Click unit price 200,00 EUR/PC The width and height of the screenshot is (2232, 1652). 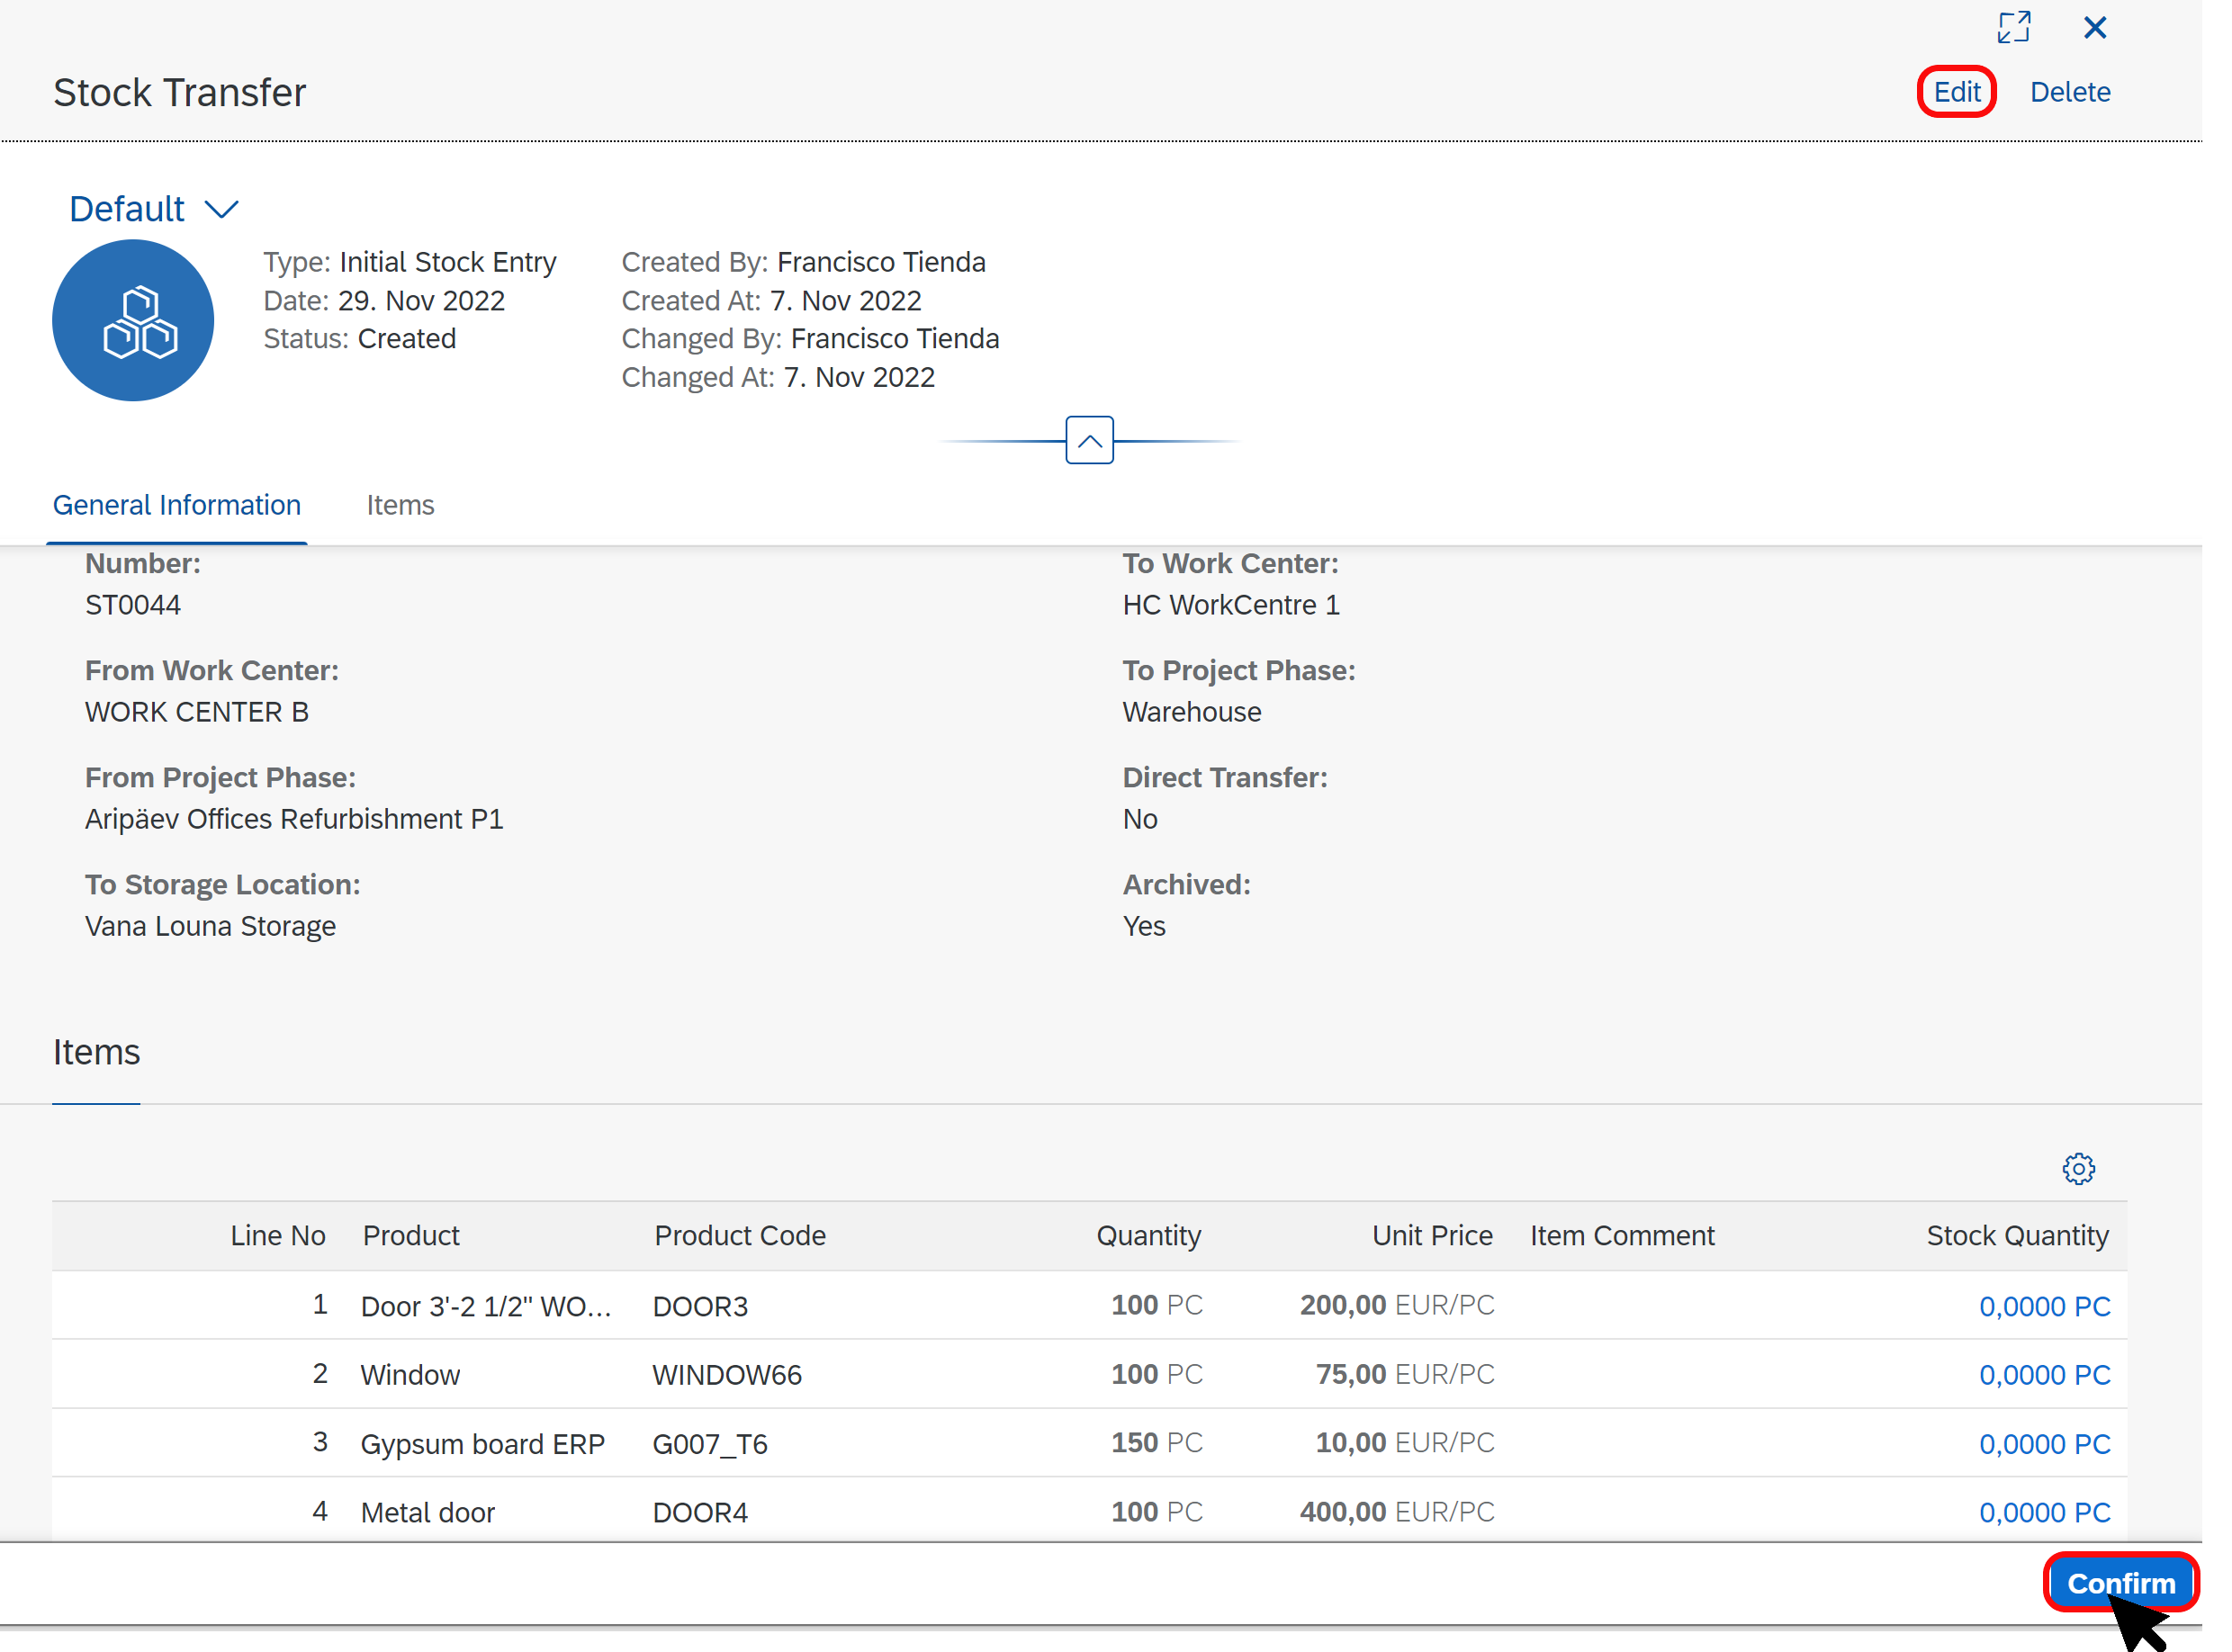(x=1396, y=1305)
